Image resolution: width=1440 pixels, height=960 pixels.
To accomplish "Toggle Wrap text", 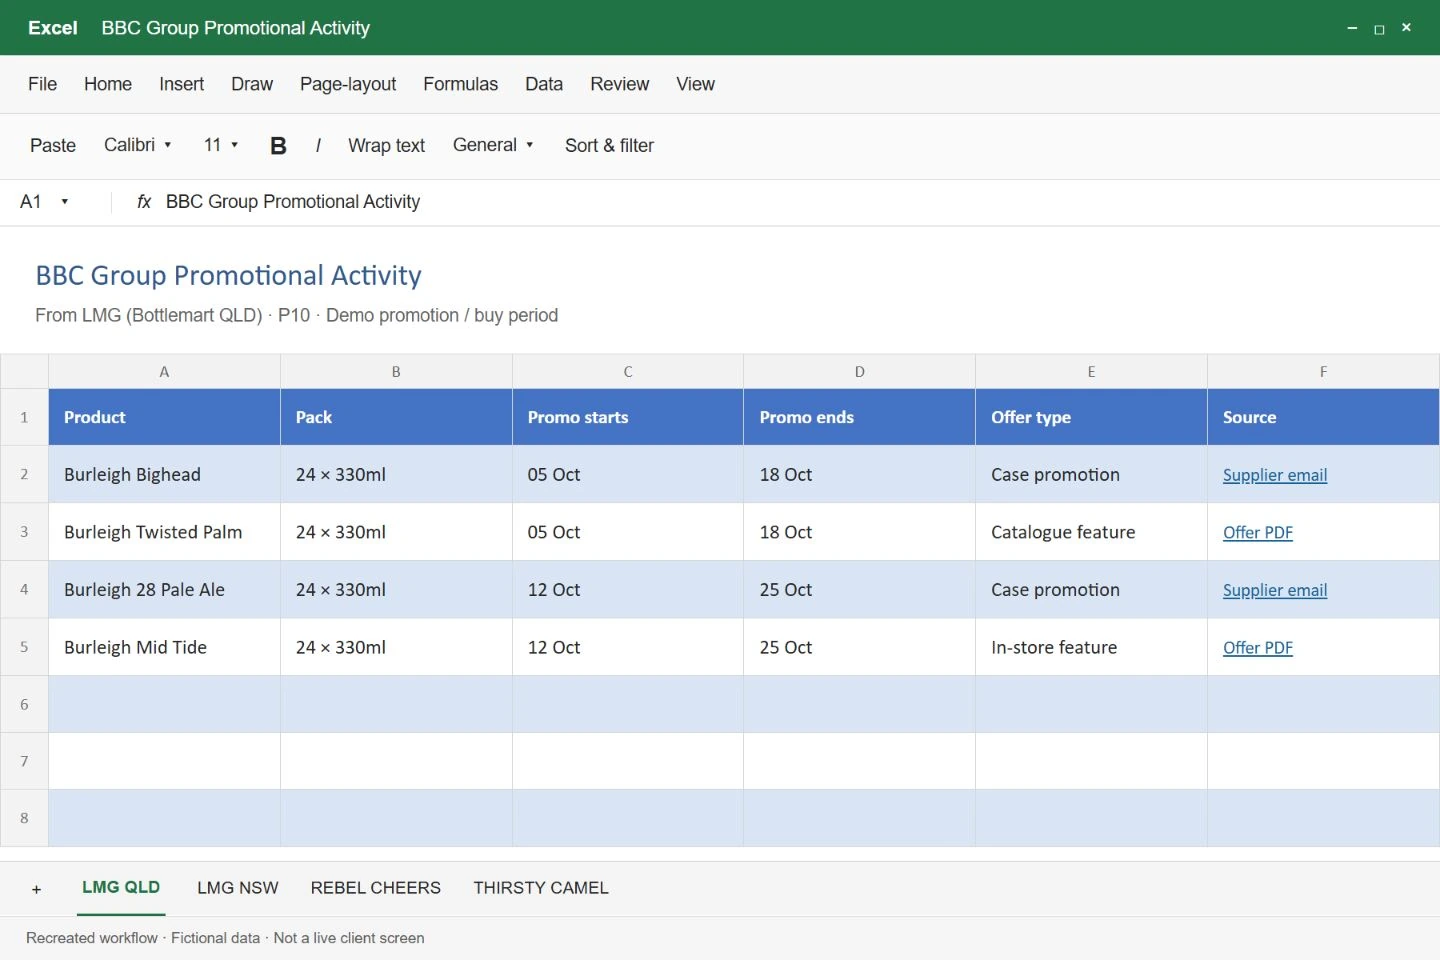I will 386,146.
